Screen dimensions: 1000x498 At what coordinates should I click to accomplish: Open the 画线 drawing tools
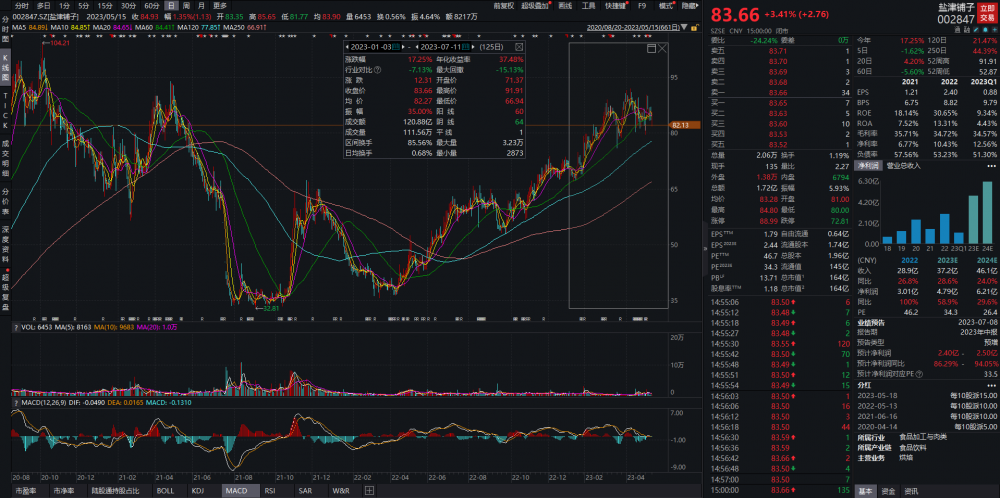565,5
